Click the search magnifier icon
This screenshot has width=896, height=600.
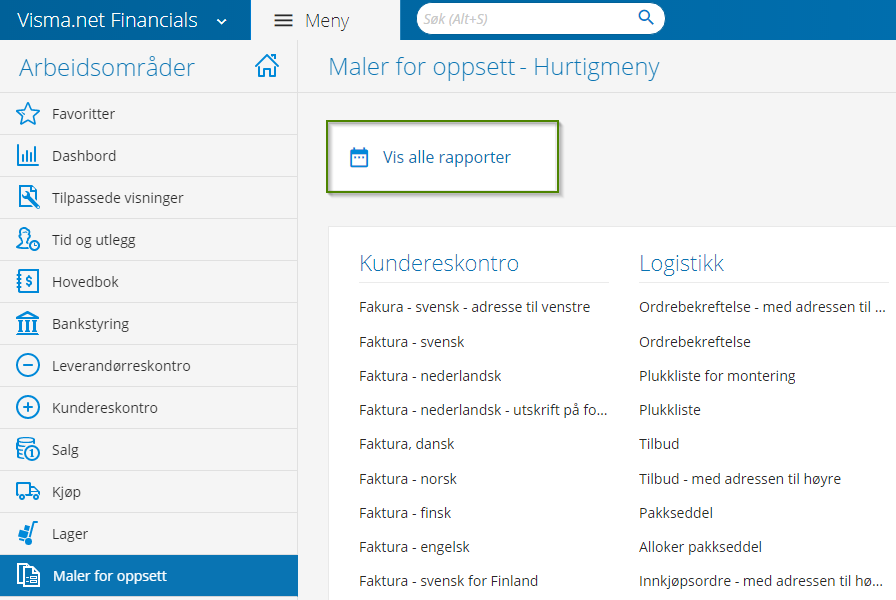pyautogui.click(x=646, y=18)
